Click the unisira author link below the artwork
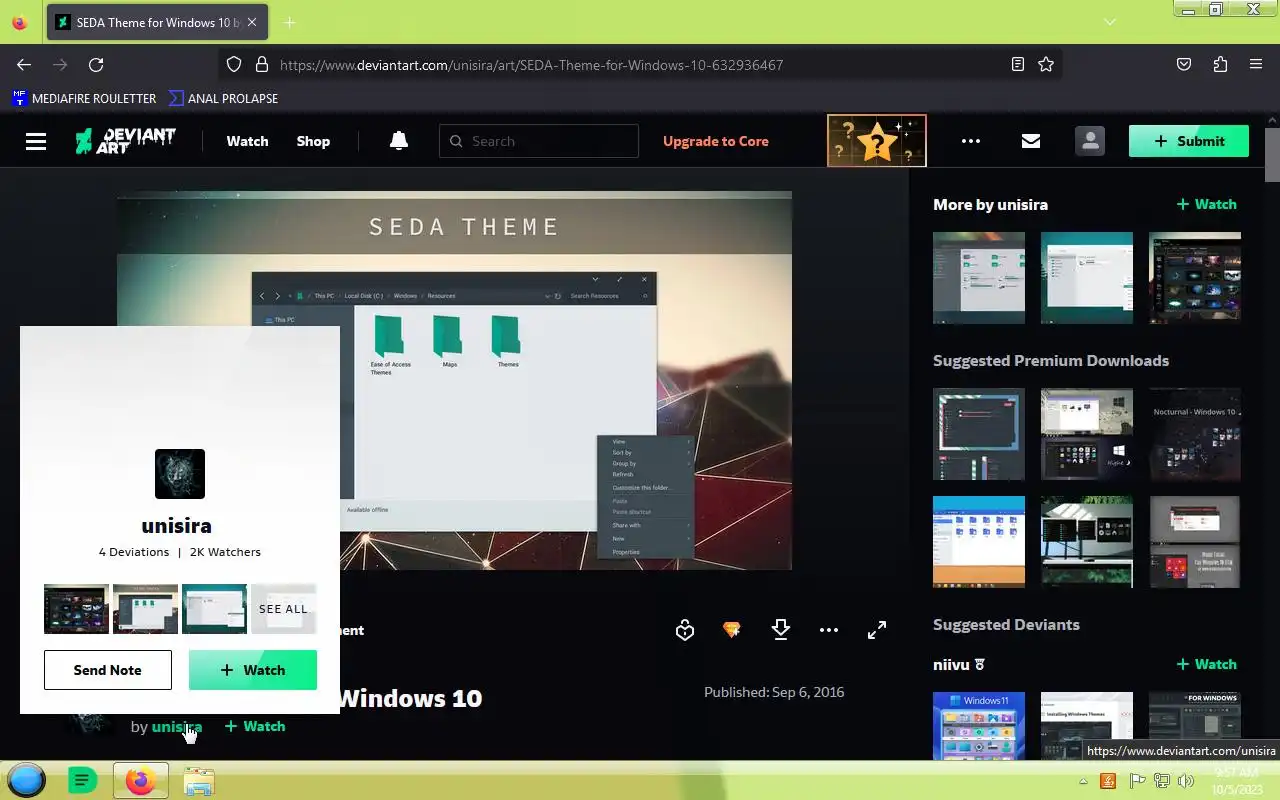1280x800 pixels. (177, 727)
